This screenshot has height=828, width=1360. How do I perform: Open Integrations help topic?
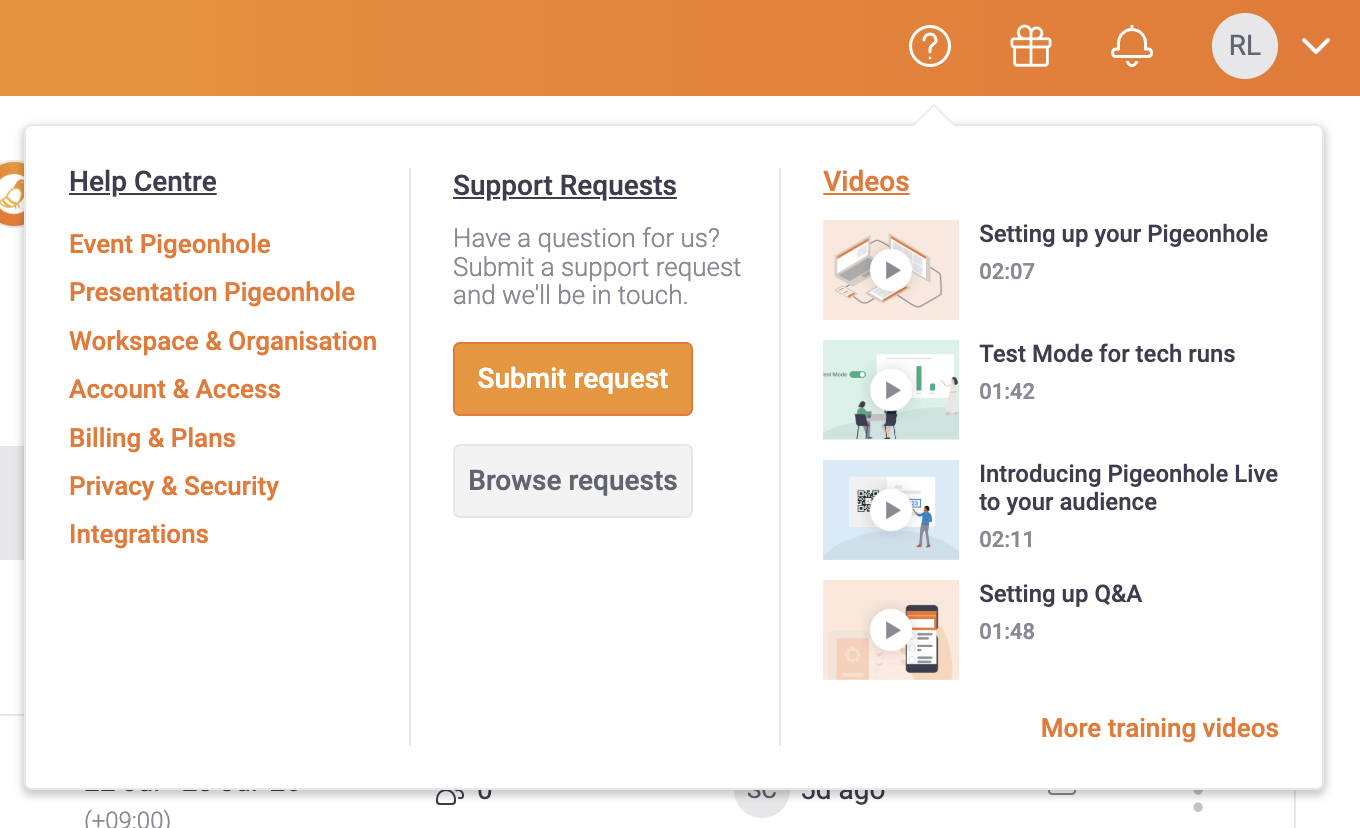pos(139,534)
